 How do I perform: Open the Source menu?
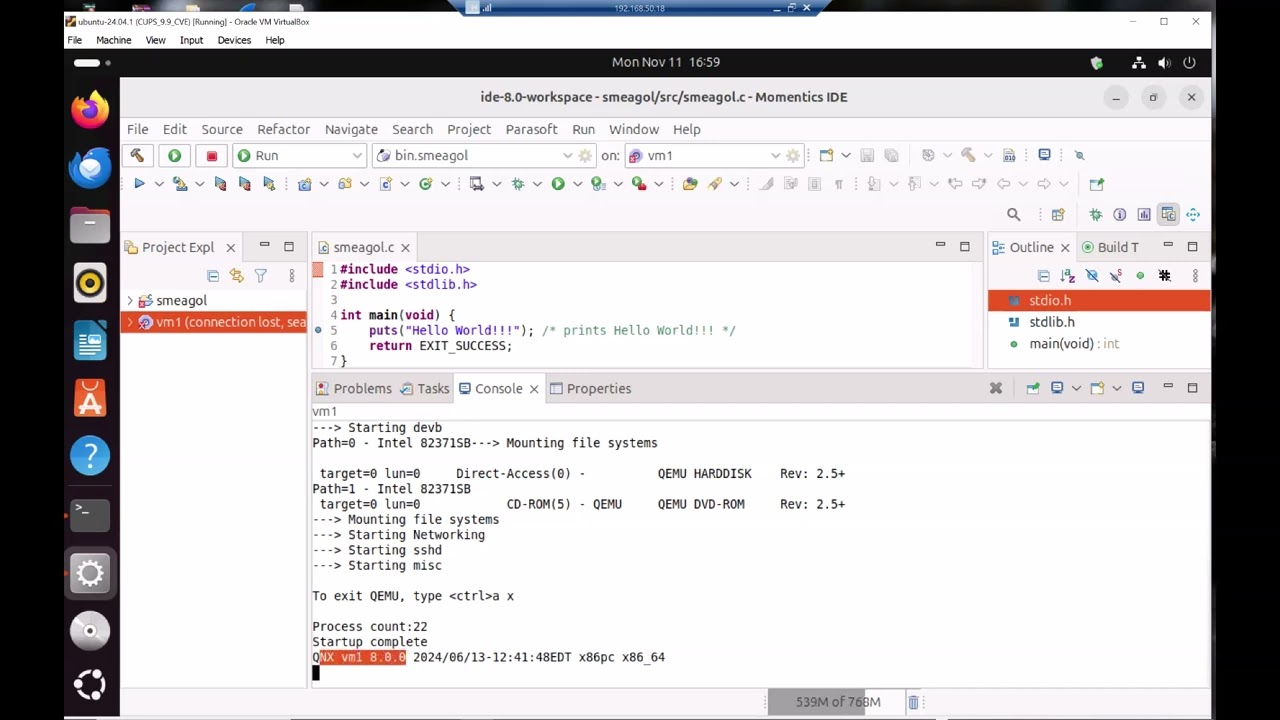222,129
